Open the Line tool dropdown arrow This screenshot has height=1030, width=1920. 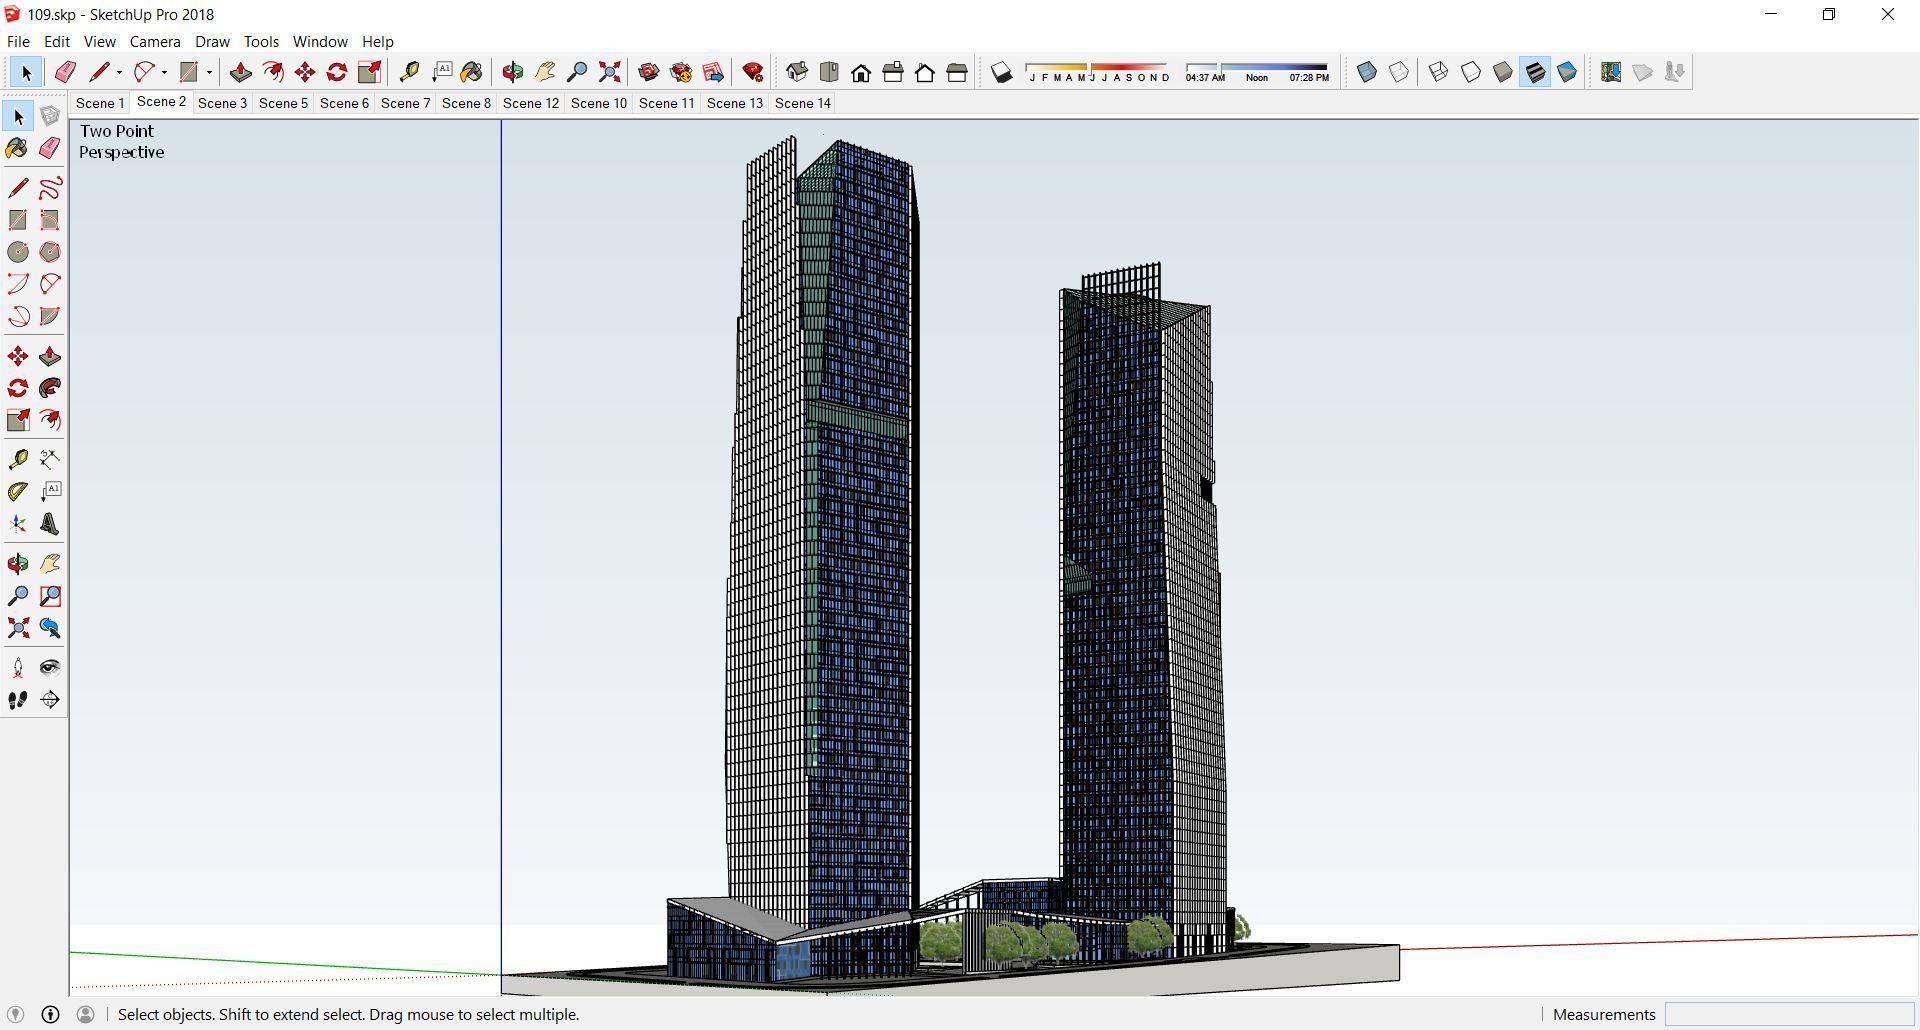(x=119, y=72)
